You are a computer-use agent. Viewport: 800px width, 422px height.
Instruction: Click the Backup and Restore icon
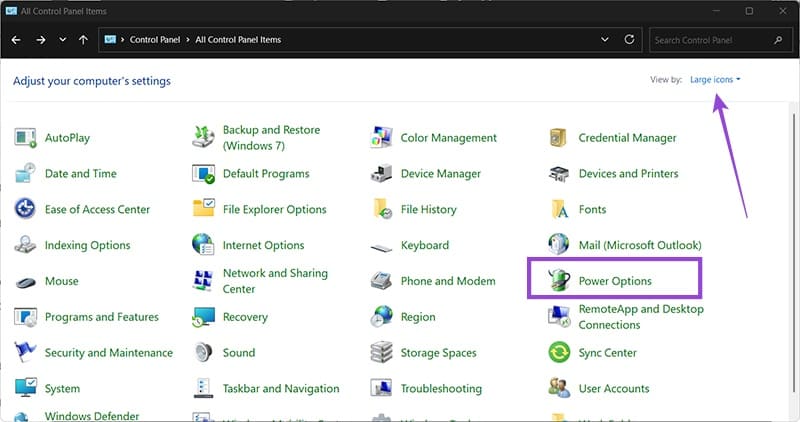coord(203,137)
